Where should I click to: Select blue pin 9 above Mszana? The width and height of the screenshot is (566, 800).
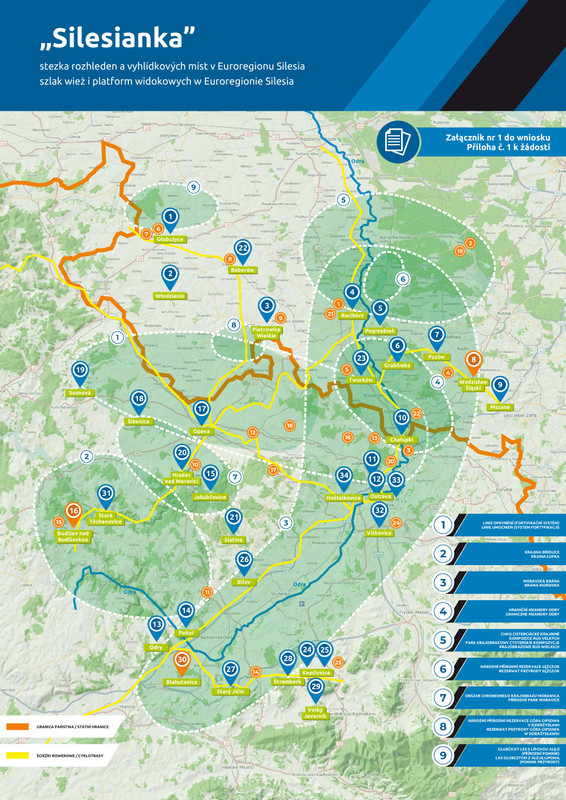(500, 388)
